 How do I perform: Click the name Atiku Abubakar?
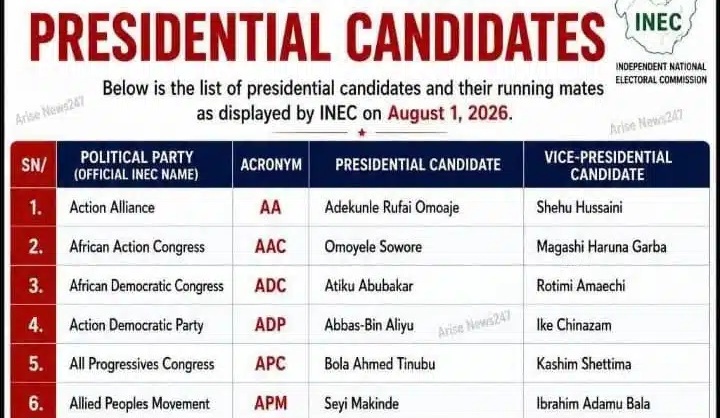pyautogui.click(x=369, y=286)
